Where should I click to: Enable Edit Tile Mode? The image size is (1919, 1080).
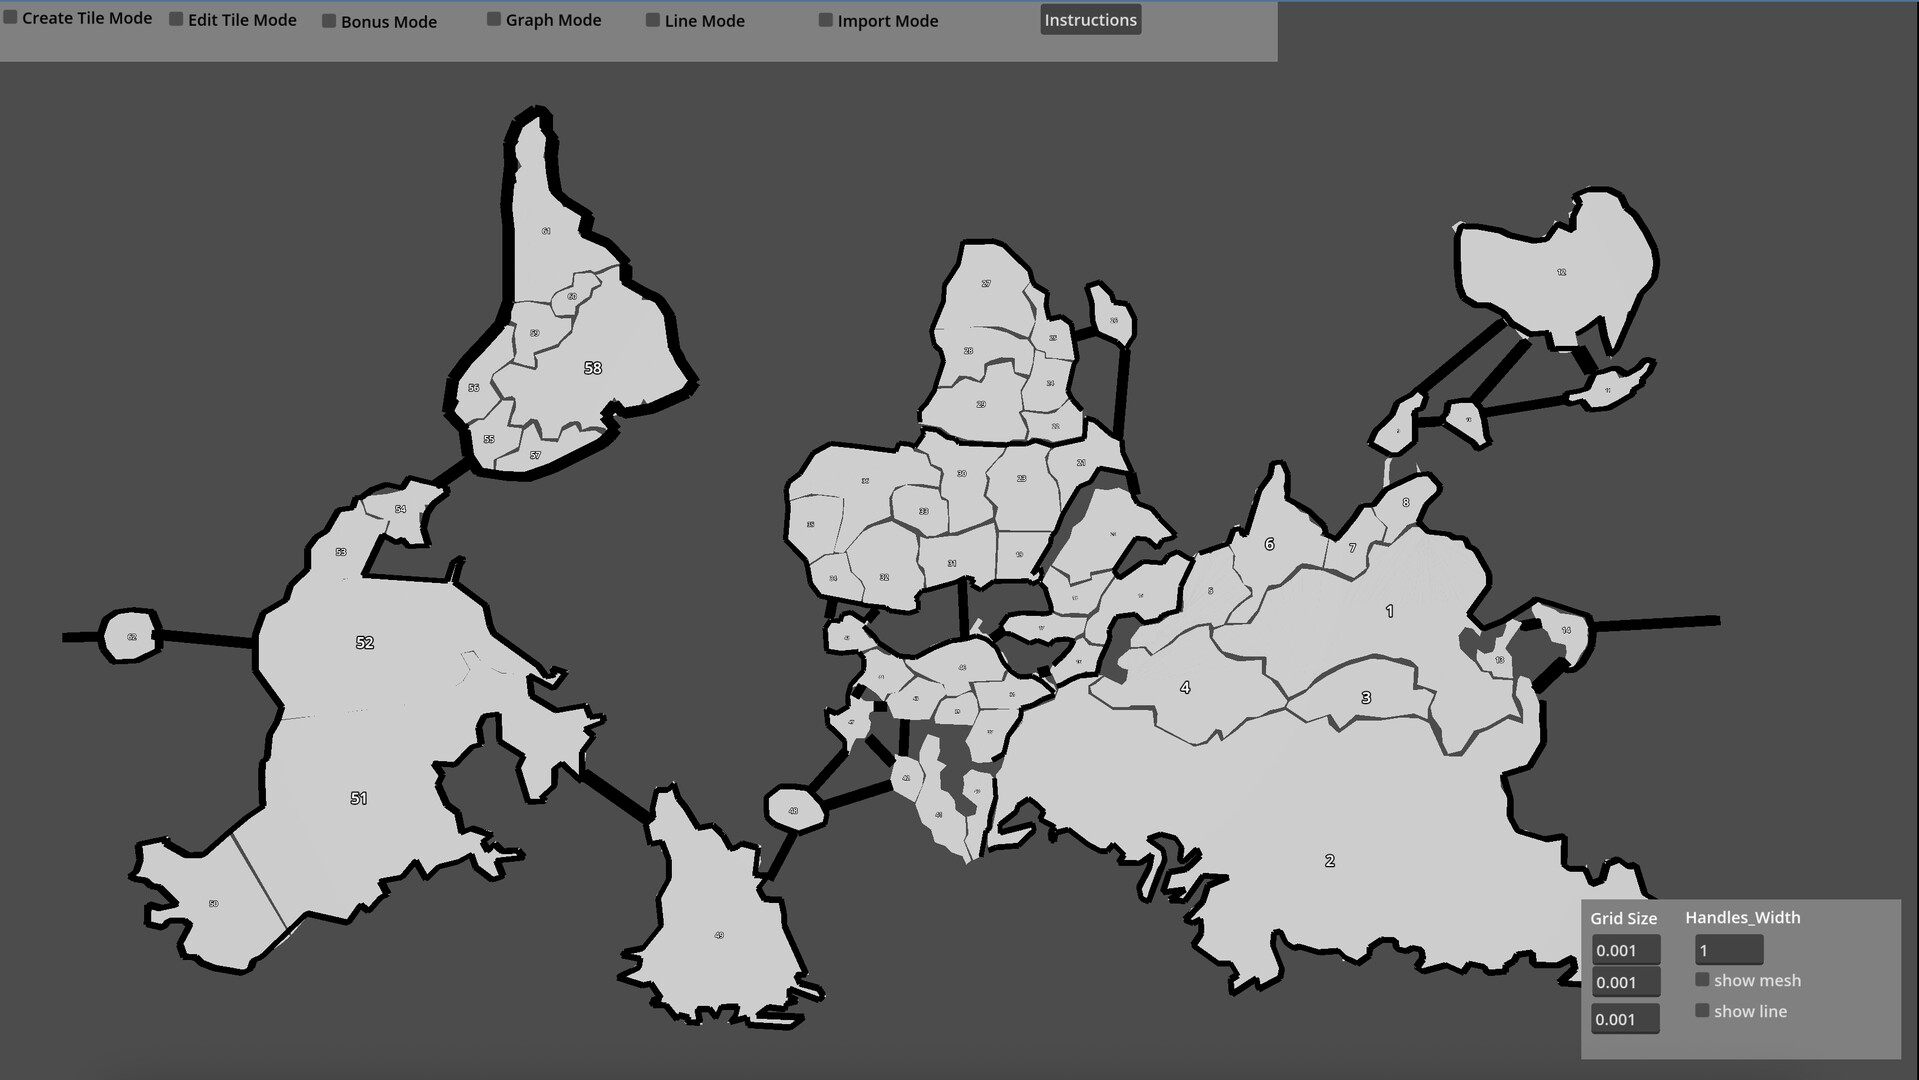[x=176, y=17]
